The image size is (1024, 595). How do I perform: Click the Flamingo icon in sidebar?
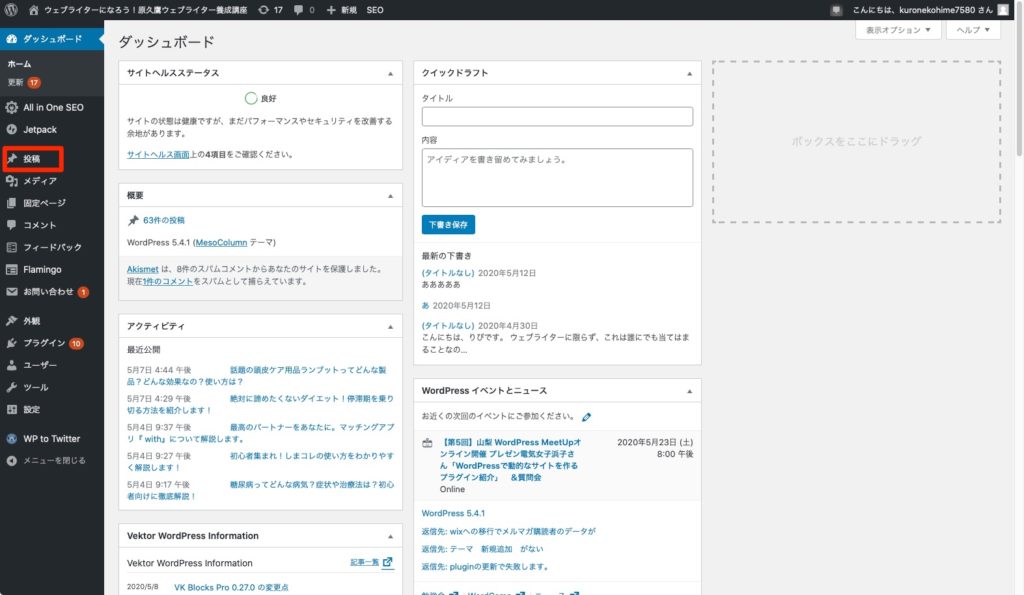[11, 269]
